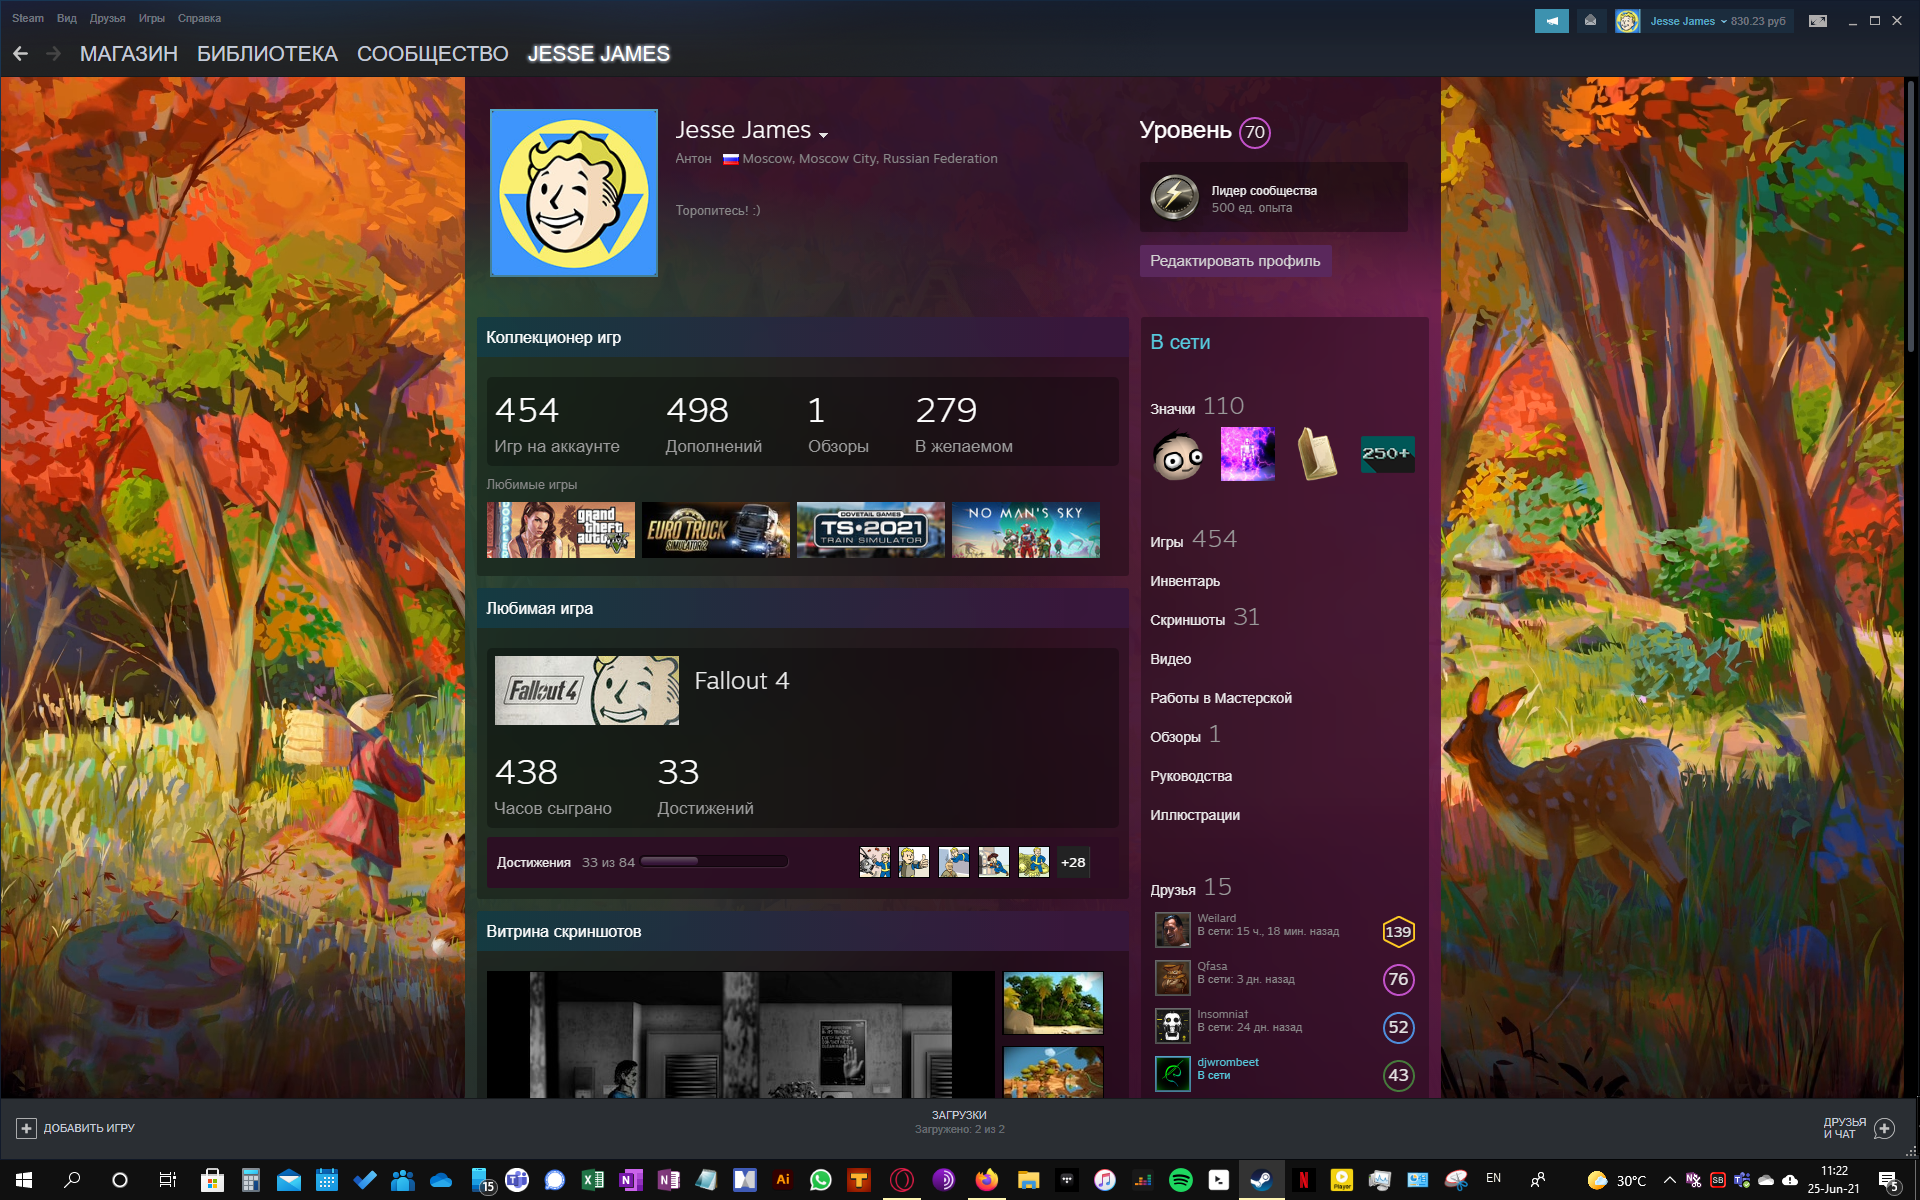Open the Скриншоты 31 link
Image resolution: width=1920 pixels, height=1200 pixels.
point(1204,618)
